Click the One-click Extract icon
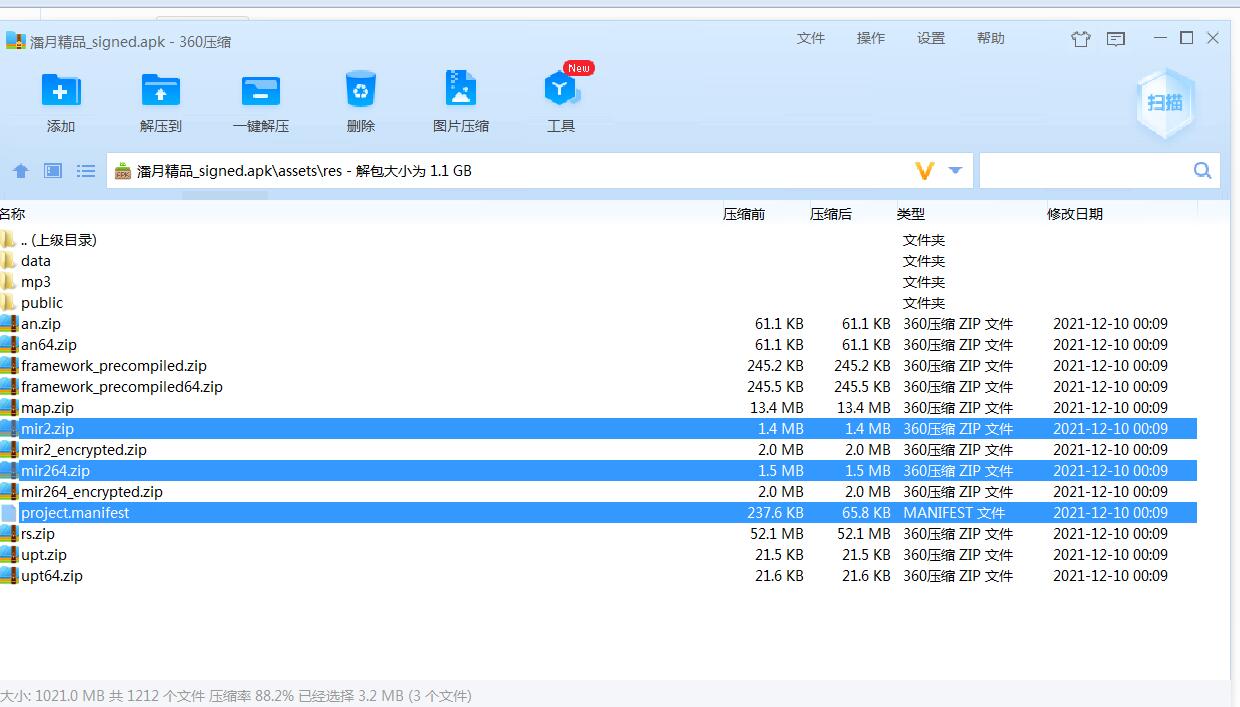This screenshot has width=1240, height=707. 261,92
